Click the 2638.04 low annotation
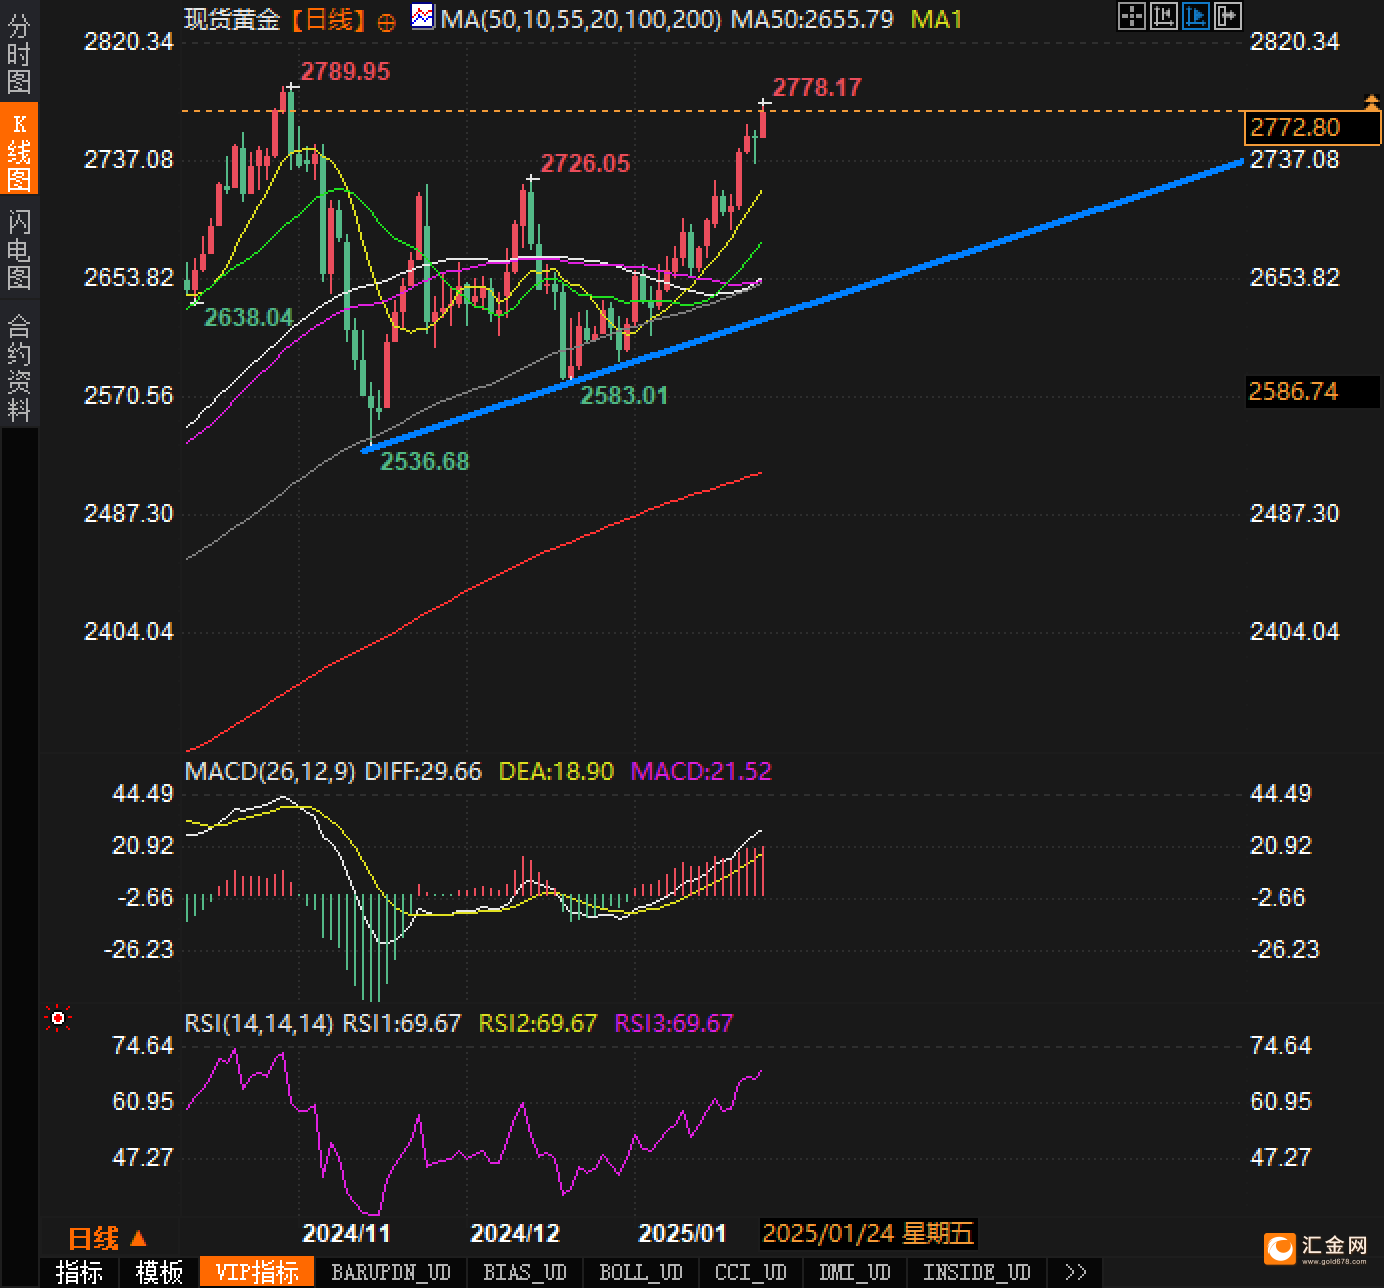 (249, 317)
